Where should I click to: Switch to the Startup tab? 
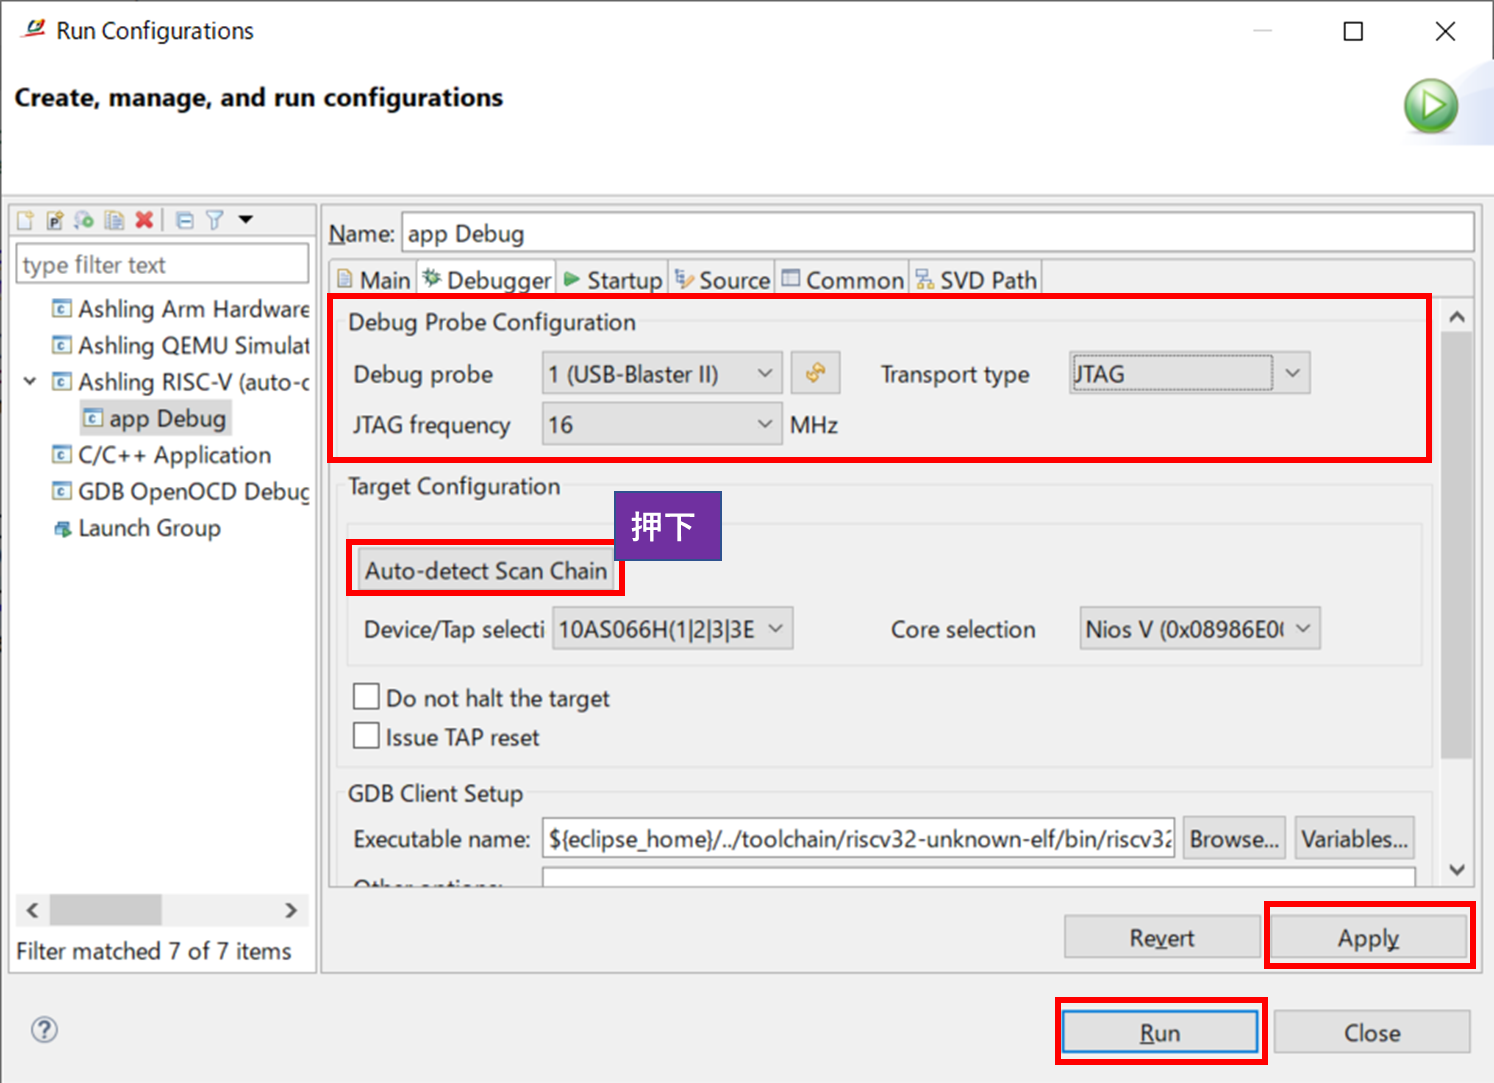(x=613, y=280)
